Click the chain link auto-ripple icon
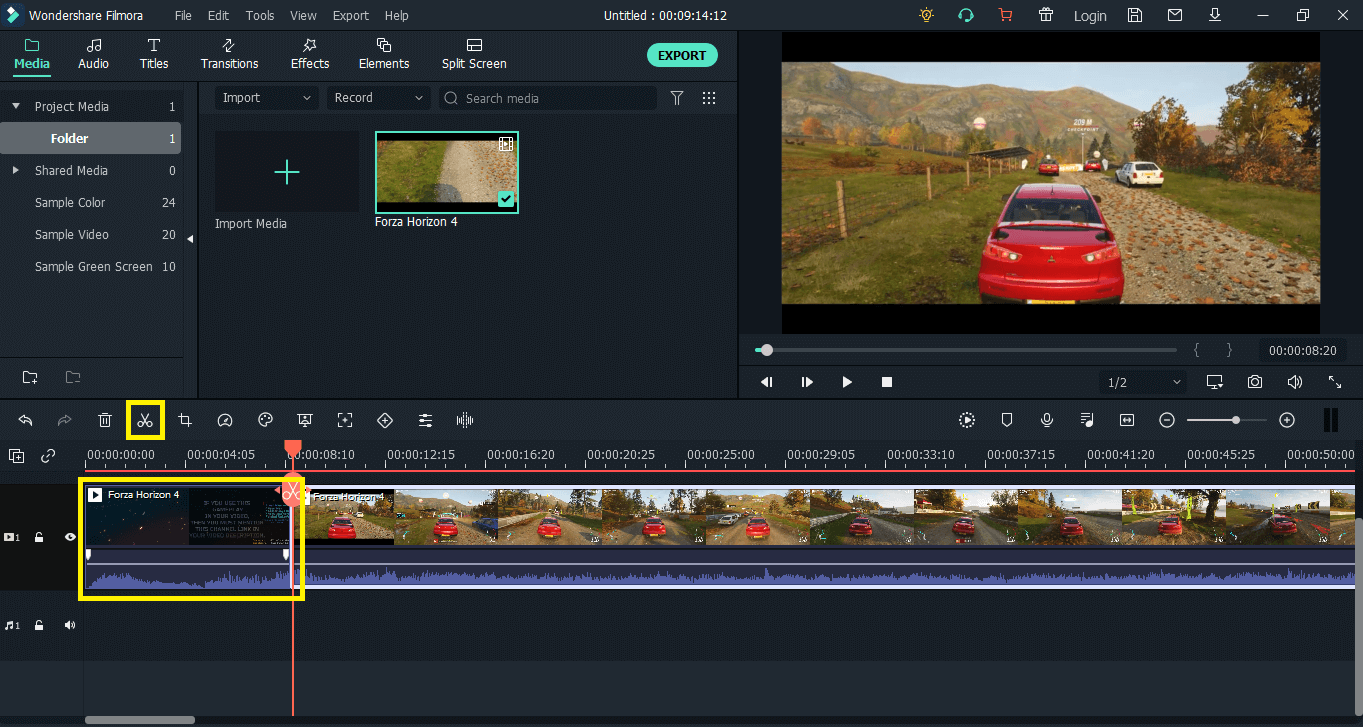The width and height of the screenshot is (1363, 727). 48,456
